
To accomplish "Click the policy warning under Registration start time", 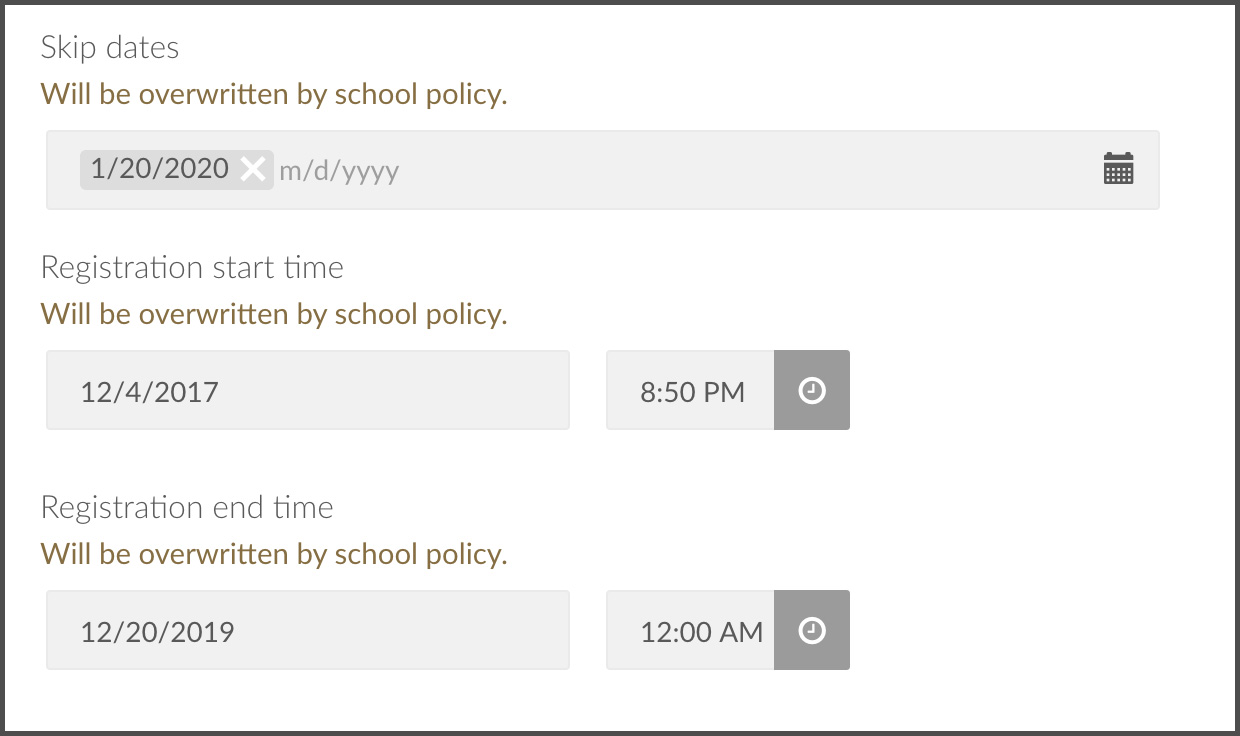I will [274, 314].
